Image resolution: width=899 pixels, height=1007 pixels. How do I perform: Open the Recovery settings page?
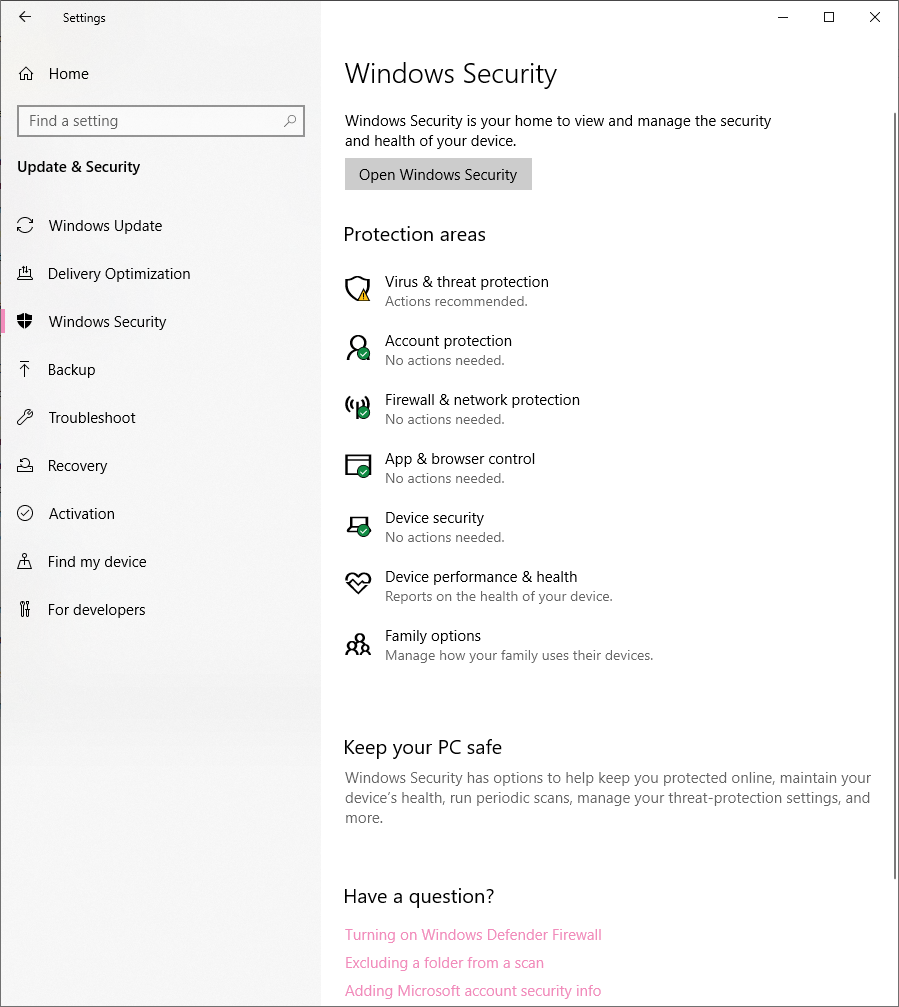click(x=77, y=466)
